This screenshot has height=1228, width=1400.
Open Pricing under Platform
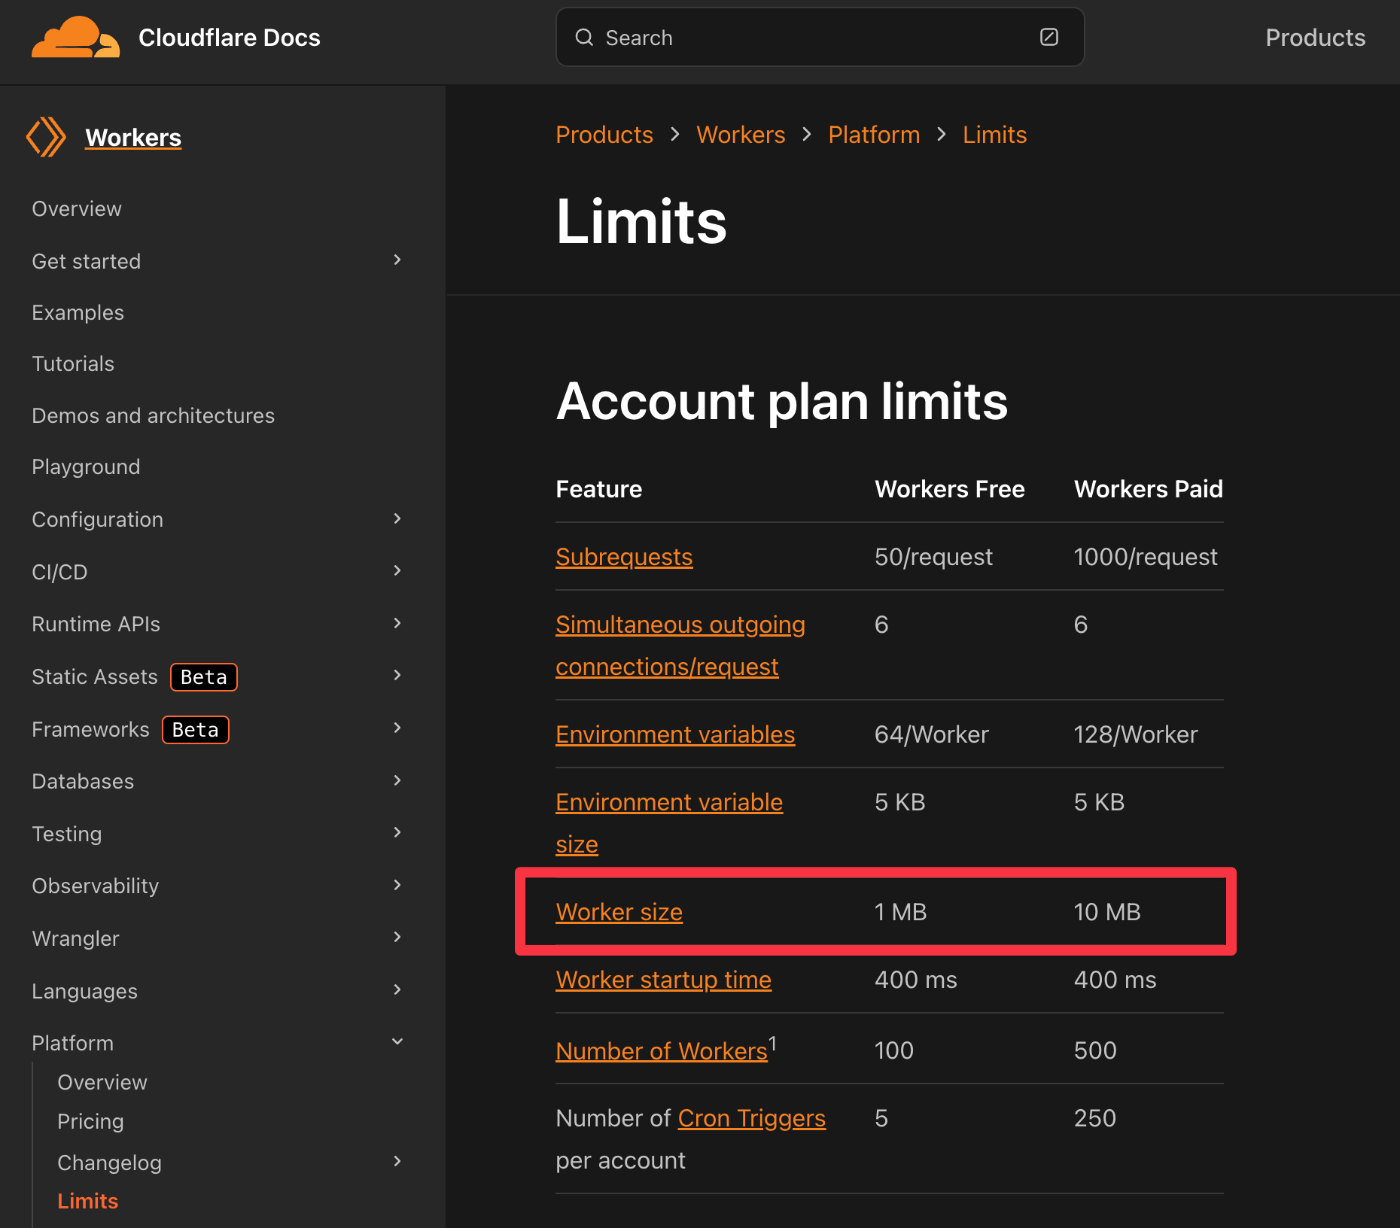coord(91,1122)
